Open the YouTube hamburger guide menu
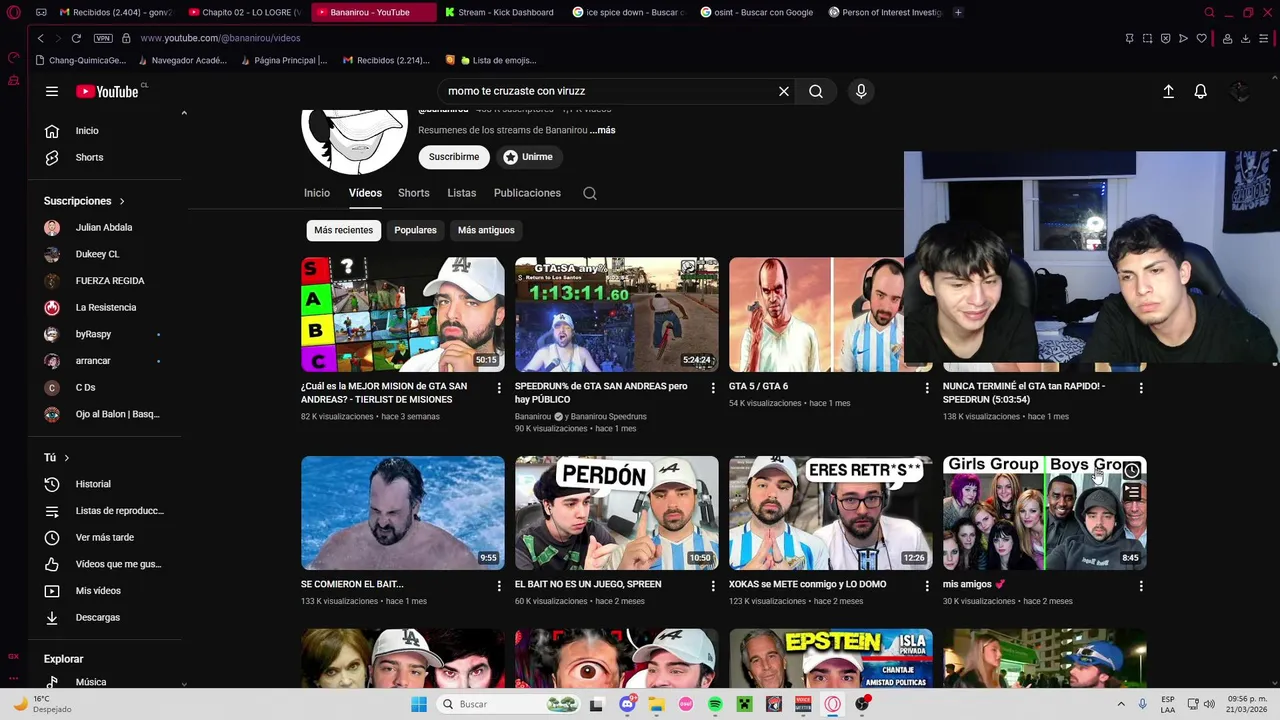 52,91
